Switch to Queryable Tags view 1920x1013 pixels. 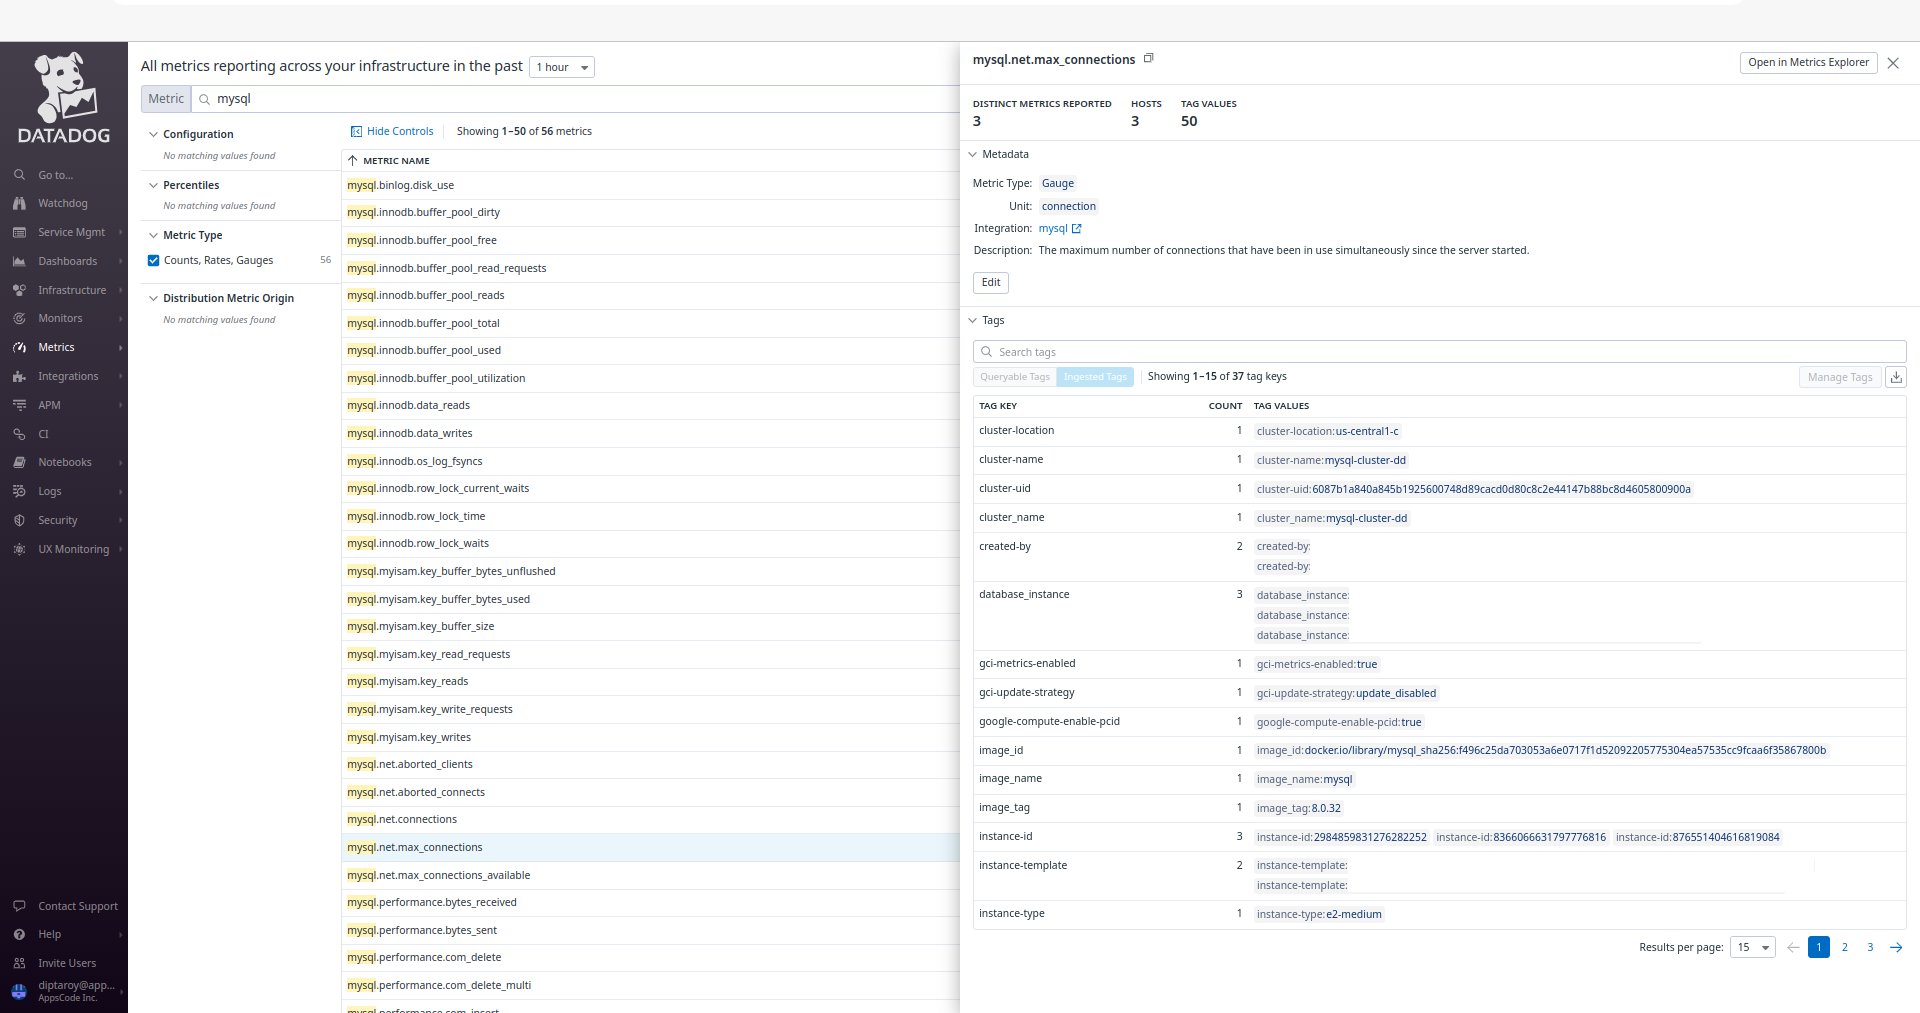pos(1014,377)
